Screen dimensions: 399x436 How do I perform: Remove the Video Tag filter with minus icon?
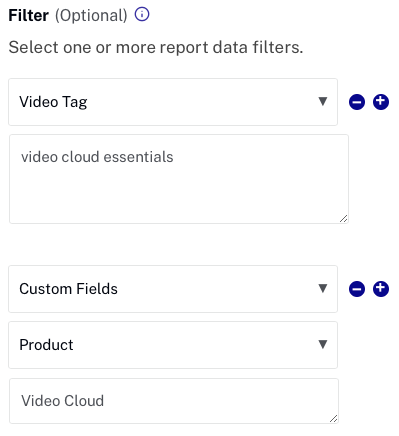coord(357,102)
